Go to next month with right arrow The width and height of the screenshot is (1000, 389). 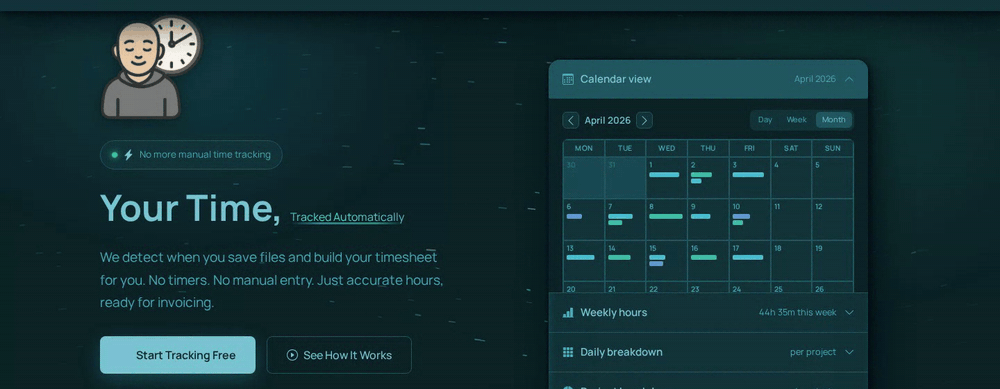coord(644,121)
